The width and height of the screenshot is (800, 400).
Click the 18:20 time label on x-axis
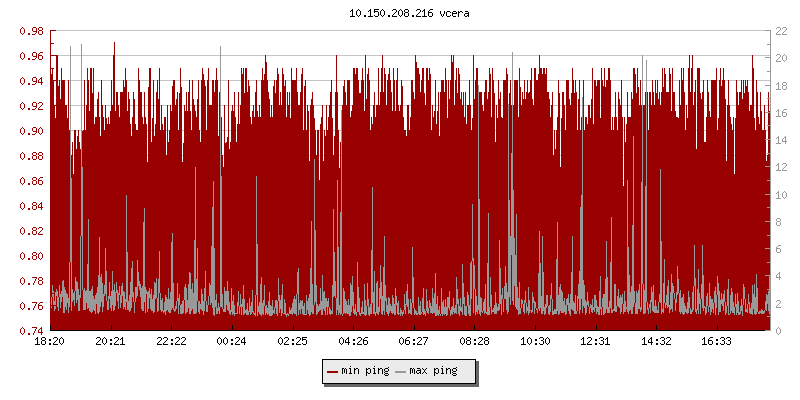[50, 341]
